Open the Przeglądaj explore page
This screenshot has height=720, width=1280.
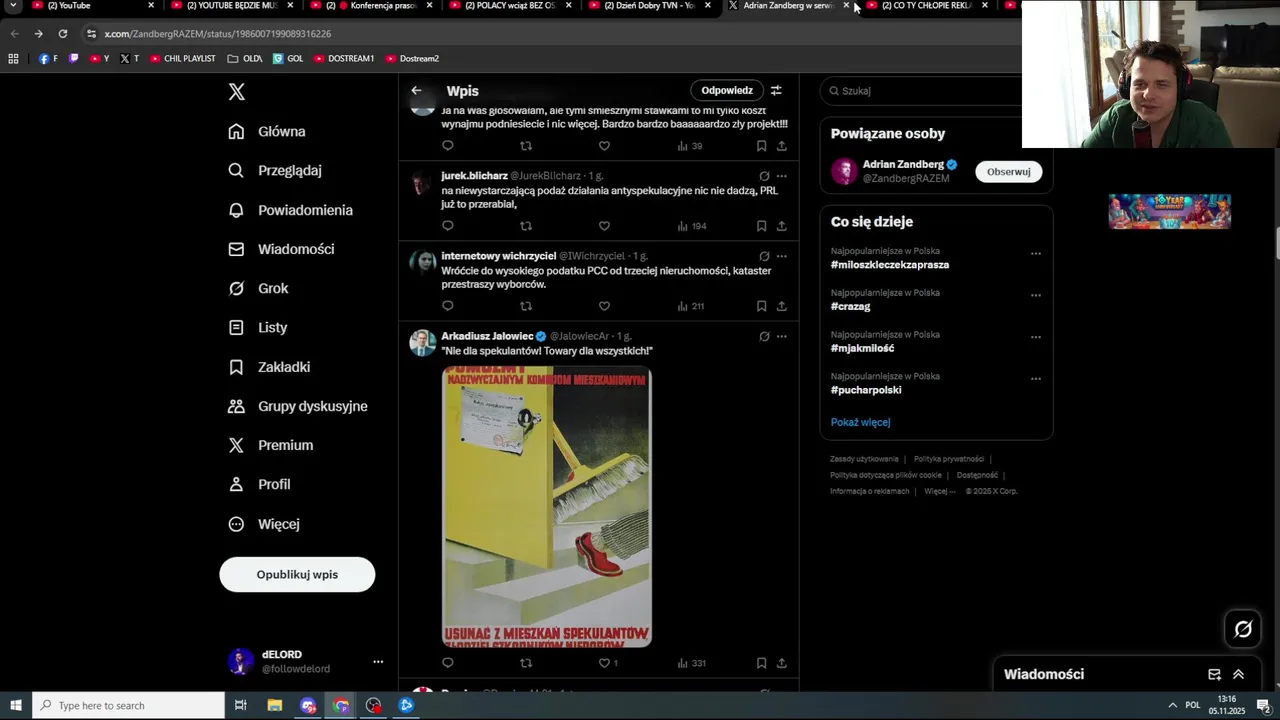click(275, 171)
